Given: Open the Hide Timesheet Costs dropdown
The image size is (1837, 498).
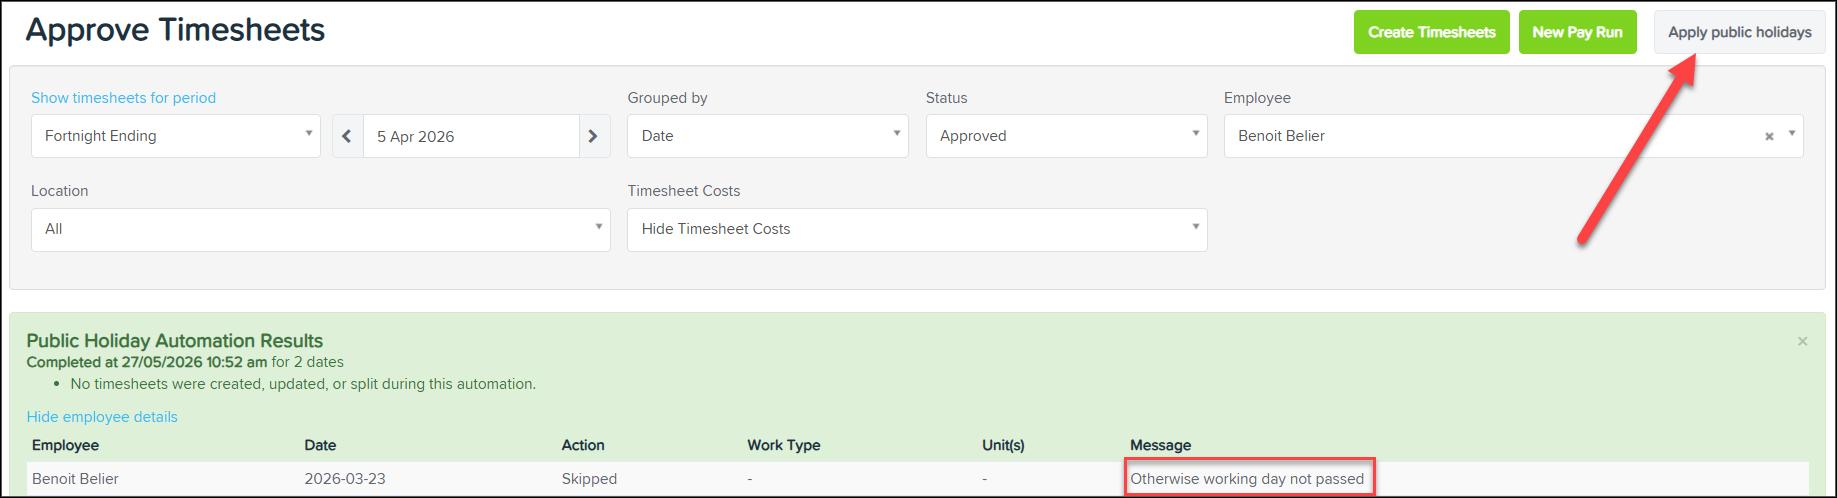Looking at the screenshot, I should point(917,229).
